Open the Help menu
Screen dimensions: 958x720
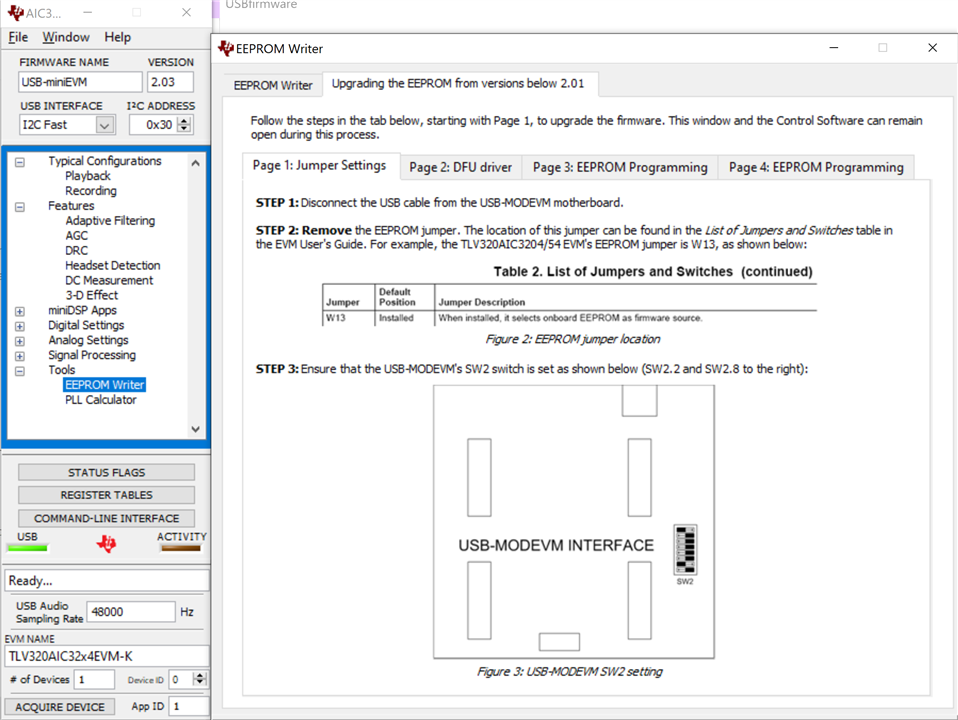point(117,37)
